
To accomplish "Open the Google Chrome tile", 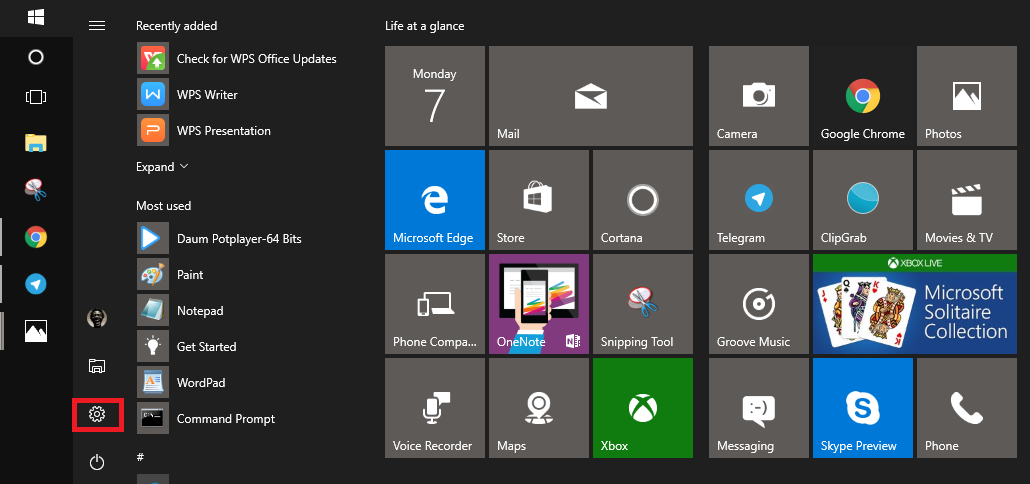I will 862,96.
